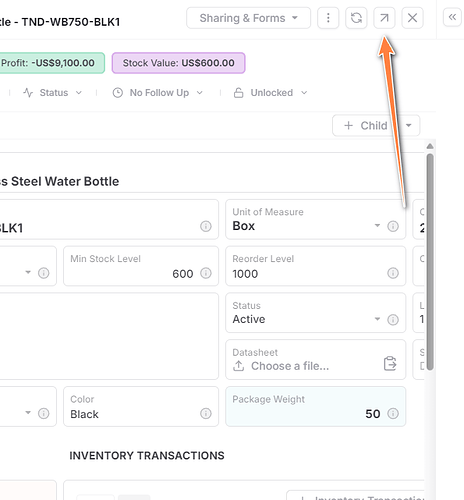Open the three-dot more options menu
Image resolution: width=464 pixels, height=500 pixels.
[x=328, y=18]
